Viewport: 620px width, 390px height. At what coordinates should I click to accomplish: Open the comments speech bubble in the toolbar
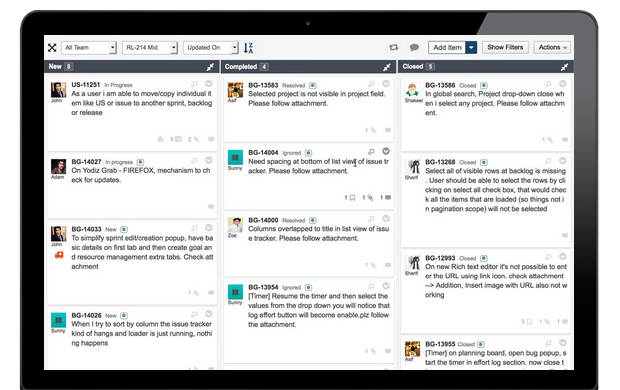click(414, 47)
